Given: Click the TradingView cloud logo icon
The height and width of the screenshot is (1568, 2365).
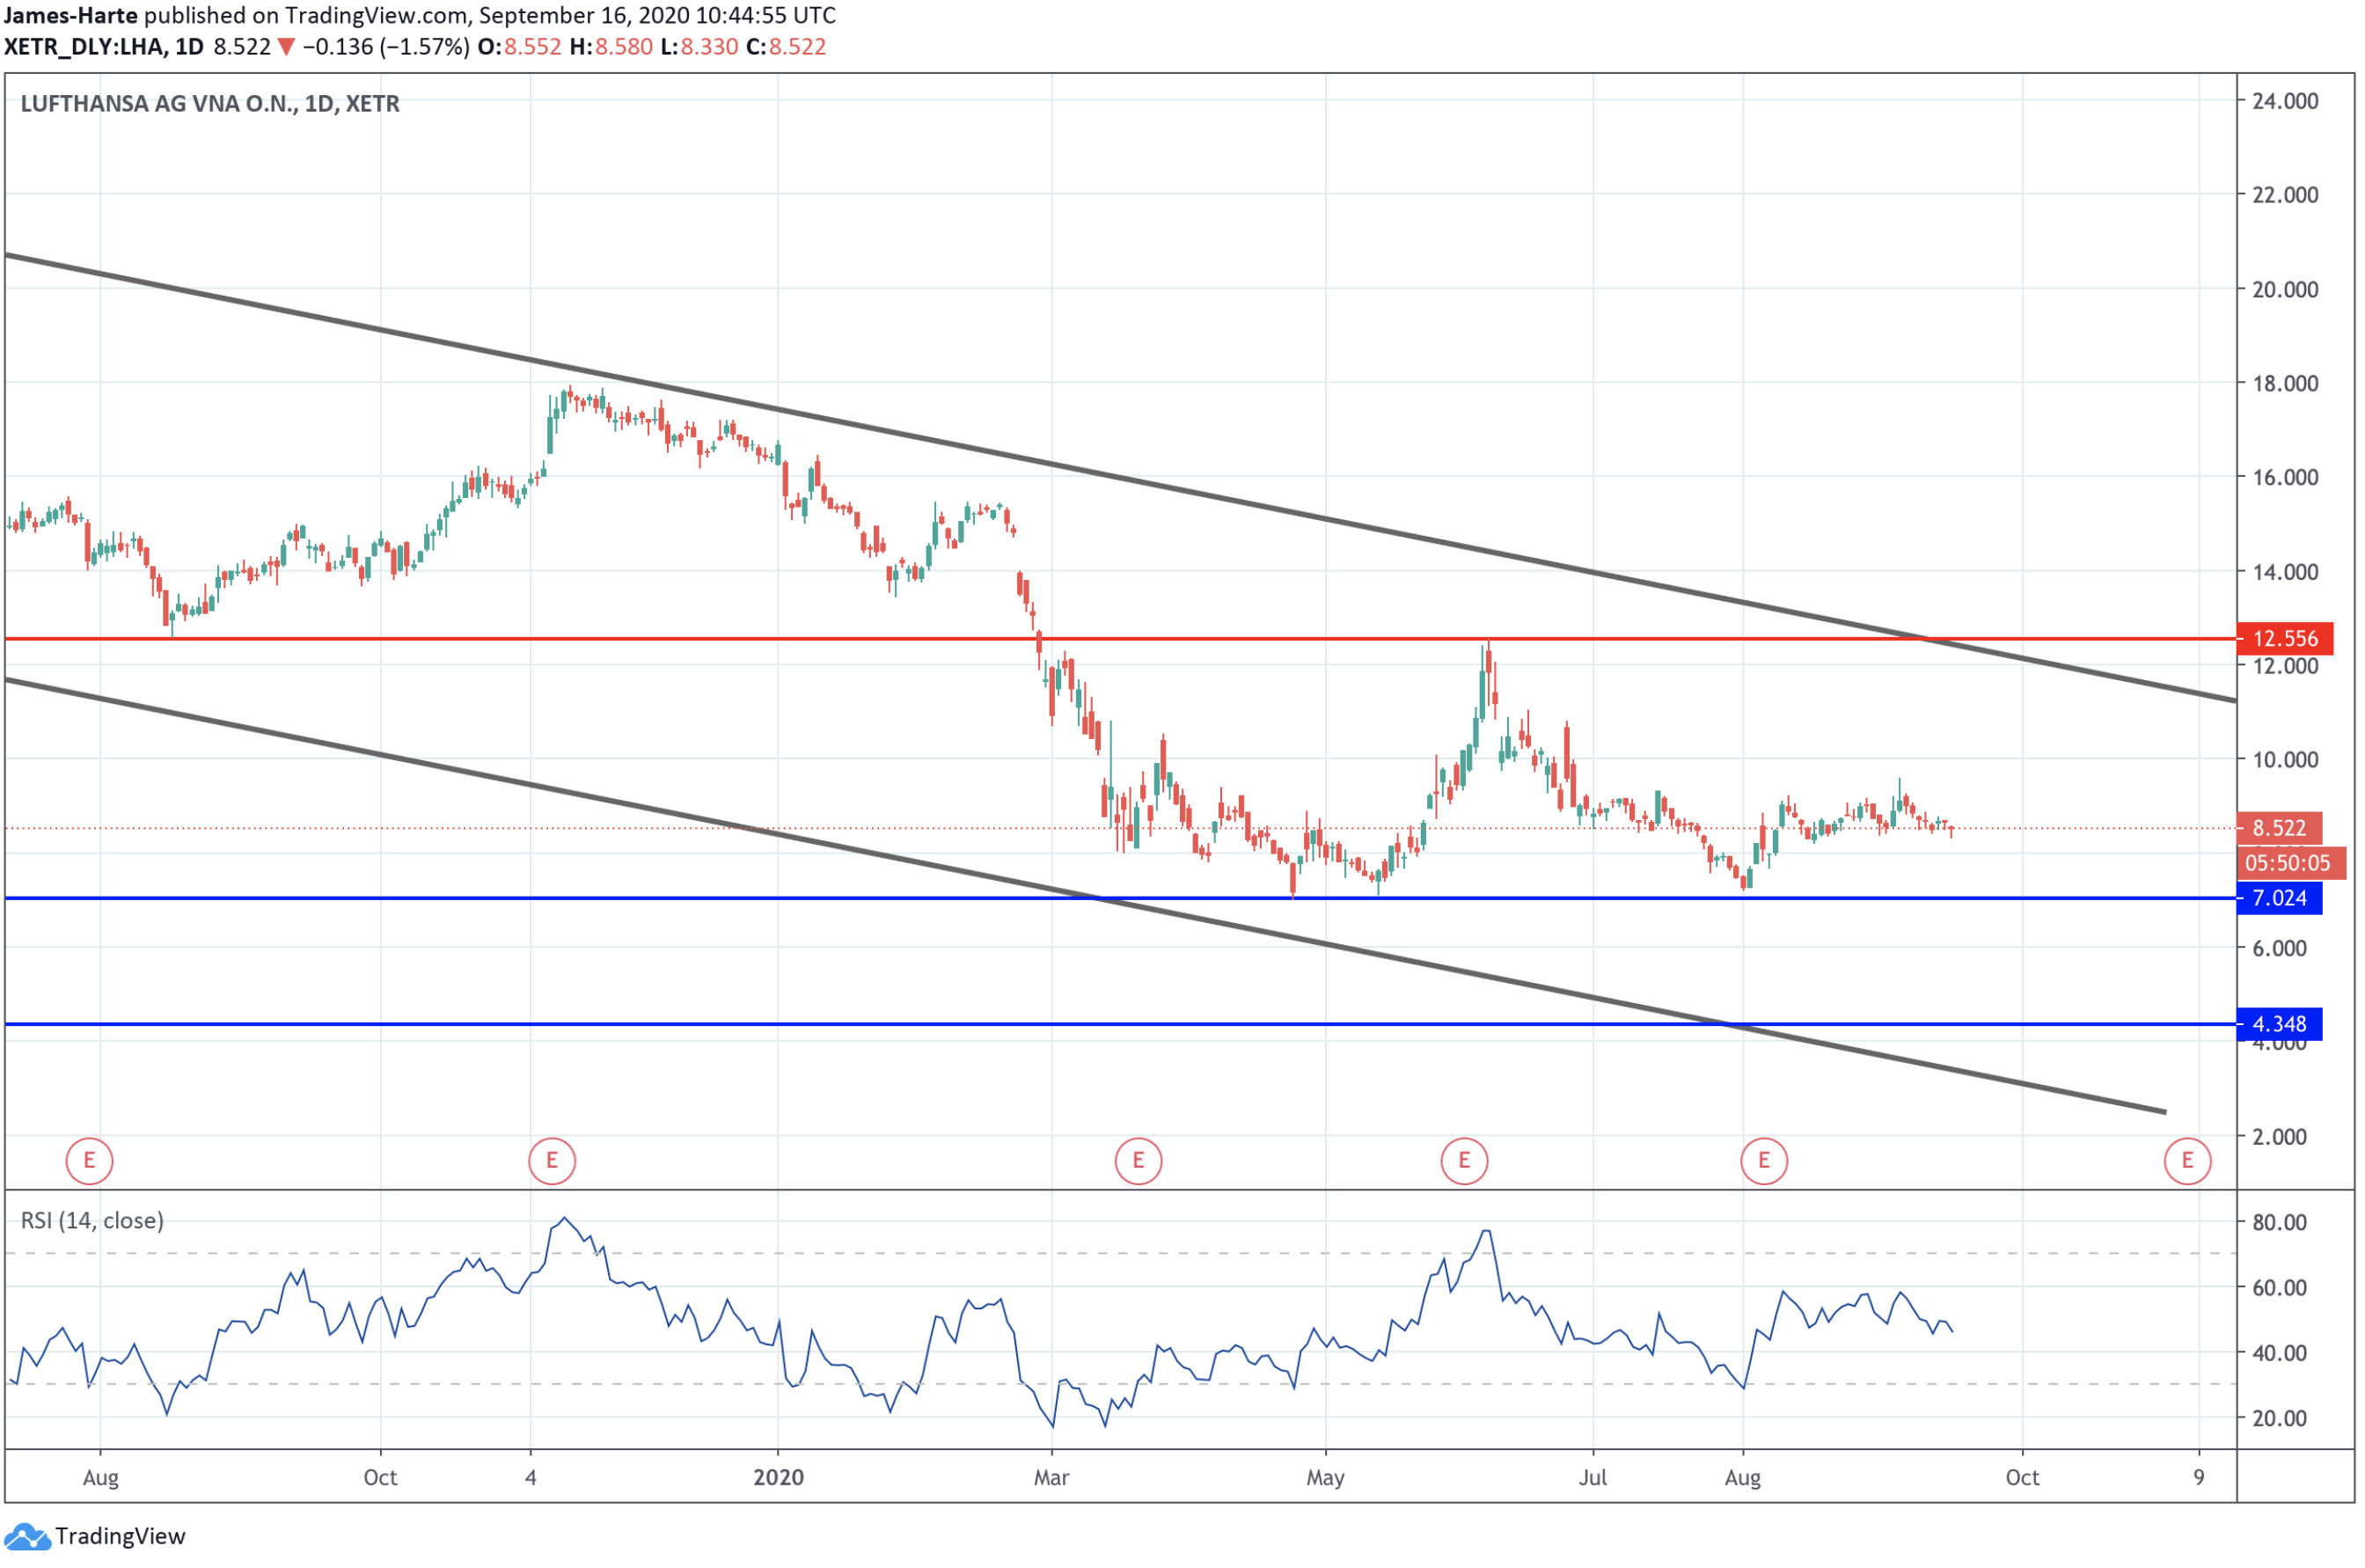Looking at the screenshot, I should pos(27,1537).
